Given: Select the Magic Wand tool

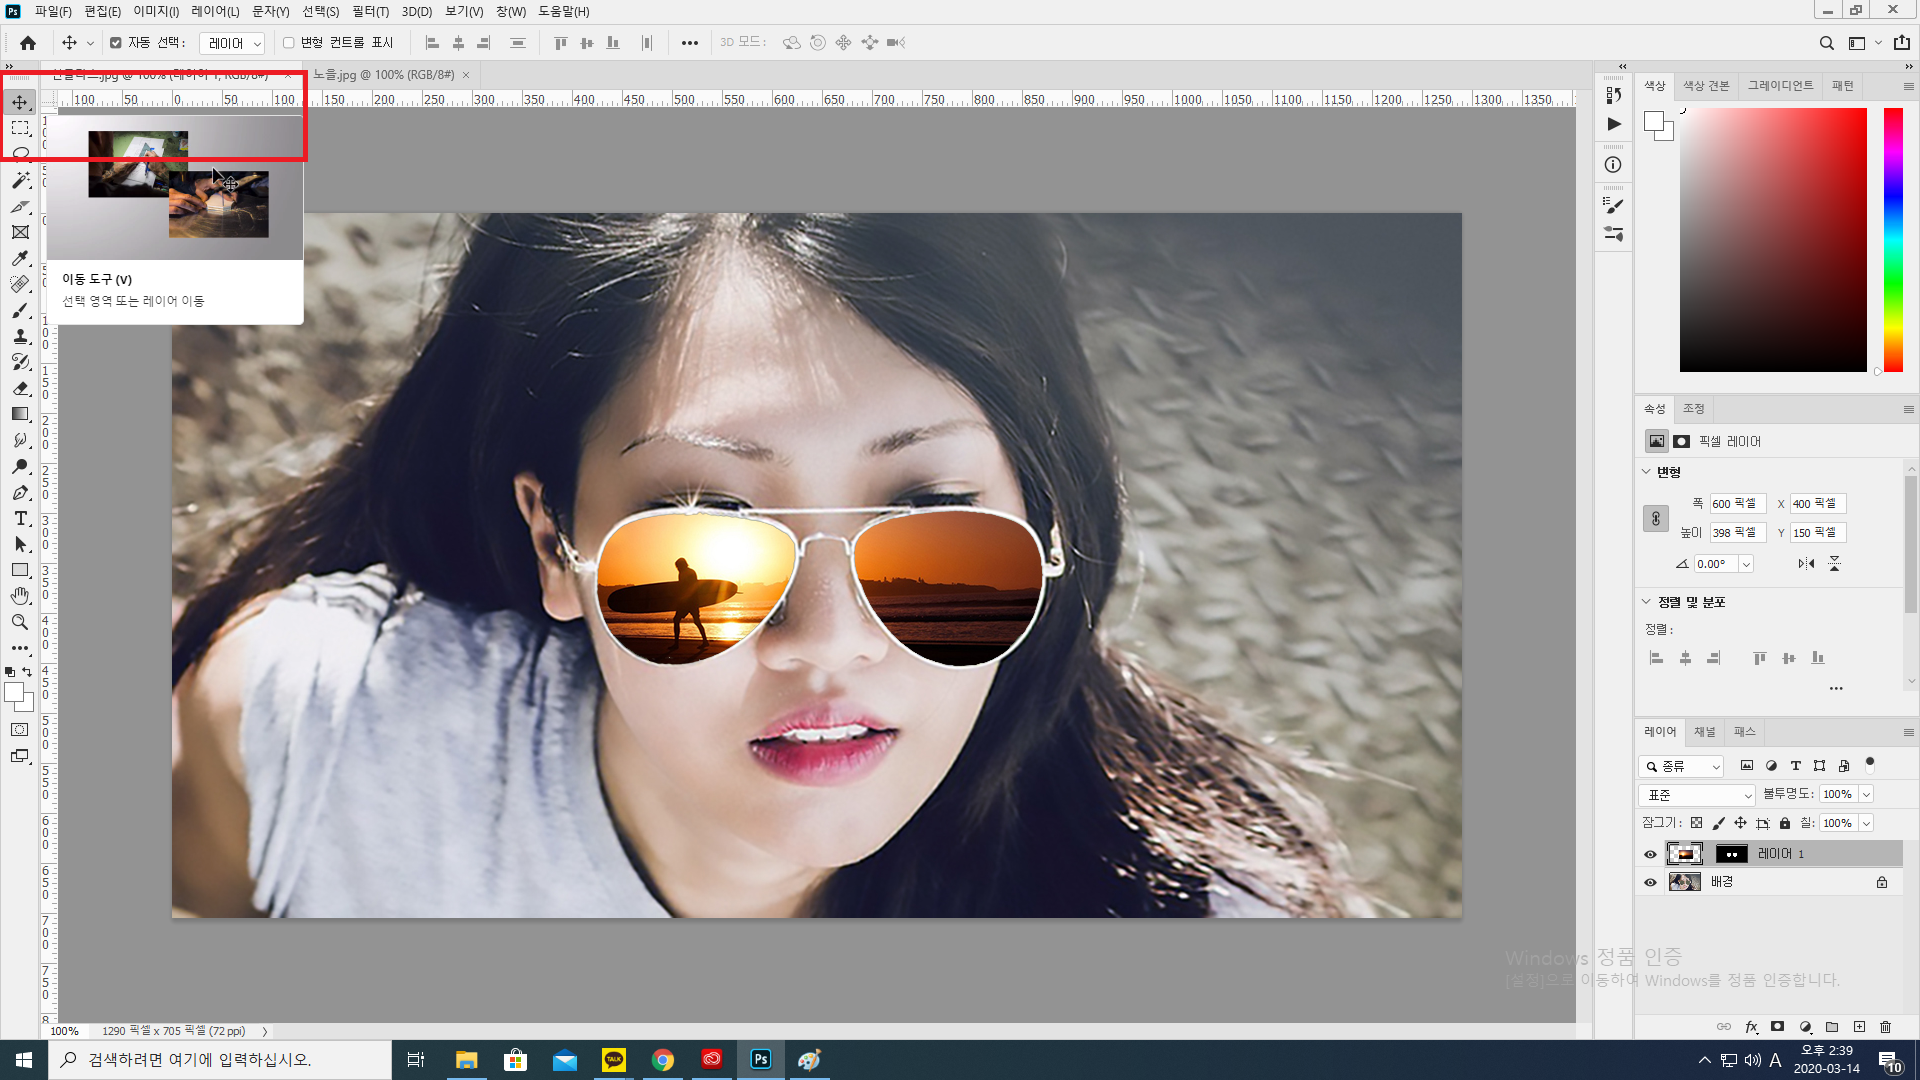Looking at the screenshot, I should (20, 180).
